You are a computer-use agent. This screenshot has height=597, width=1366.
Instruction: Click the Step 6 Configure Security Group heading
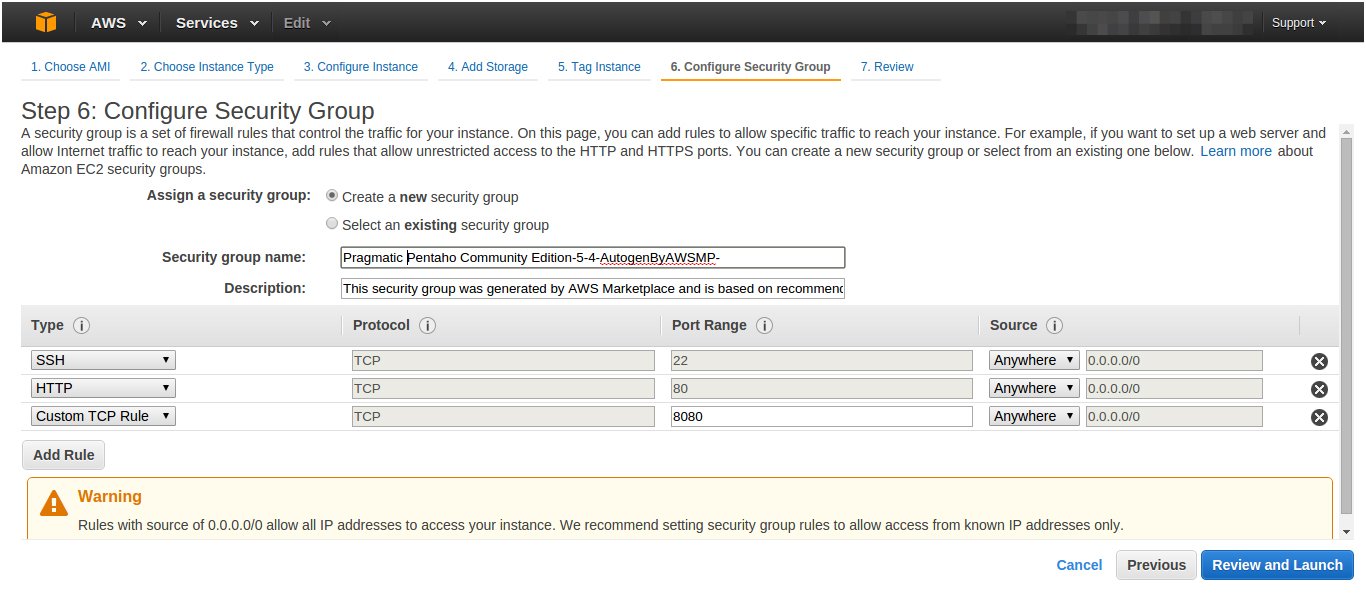click(x=198, y=110)
